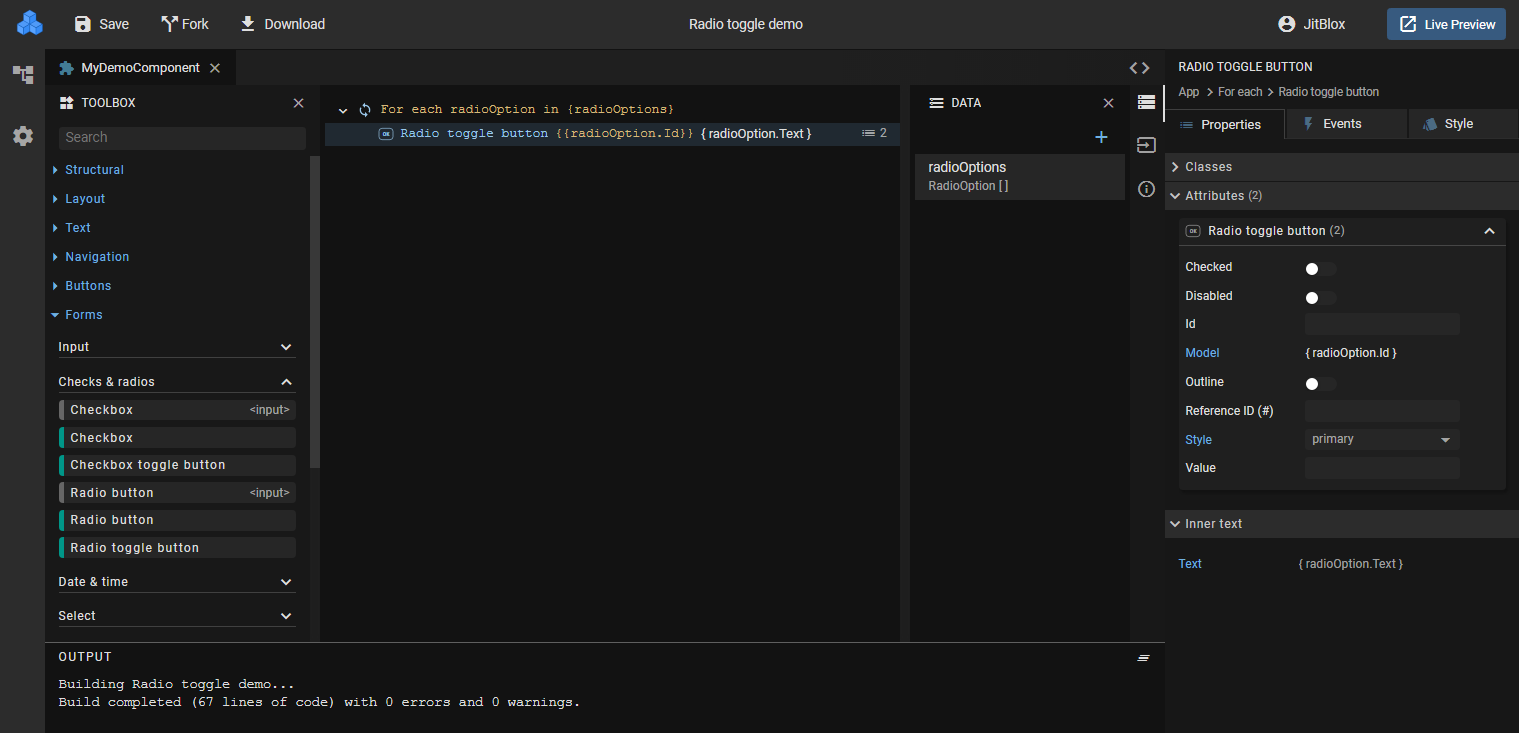This screenshot has height=733, width=1519.
Task: Click the JitBlox logo icon
Action: point(30,23)
